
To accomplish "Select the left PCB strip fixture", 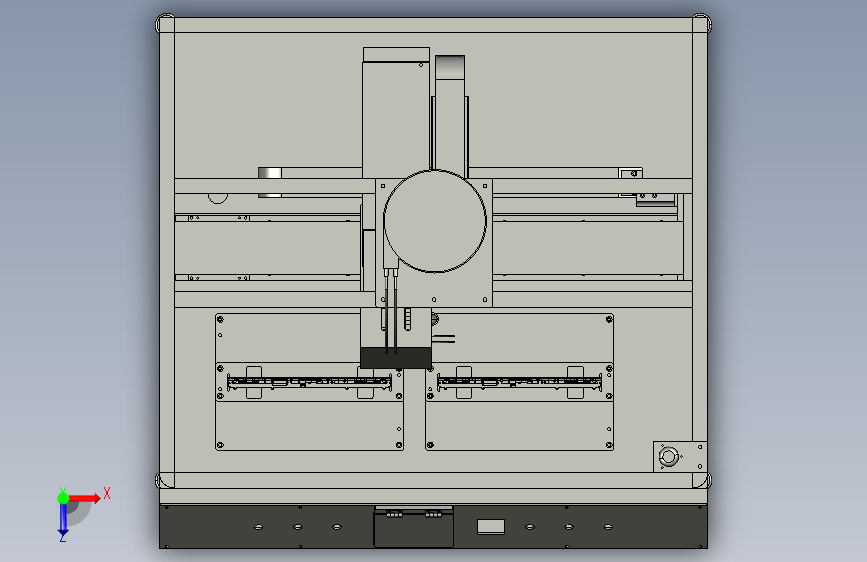I will [310, 382].
